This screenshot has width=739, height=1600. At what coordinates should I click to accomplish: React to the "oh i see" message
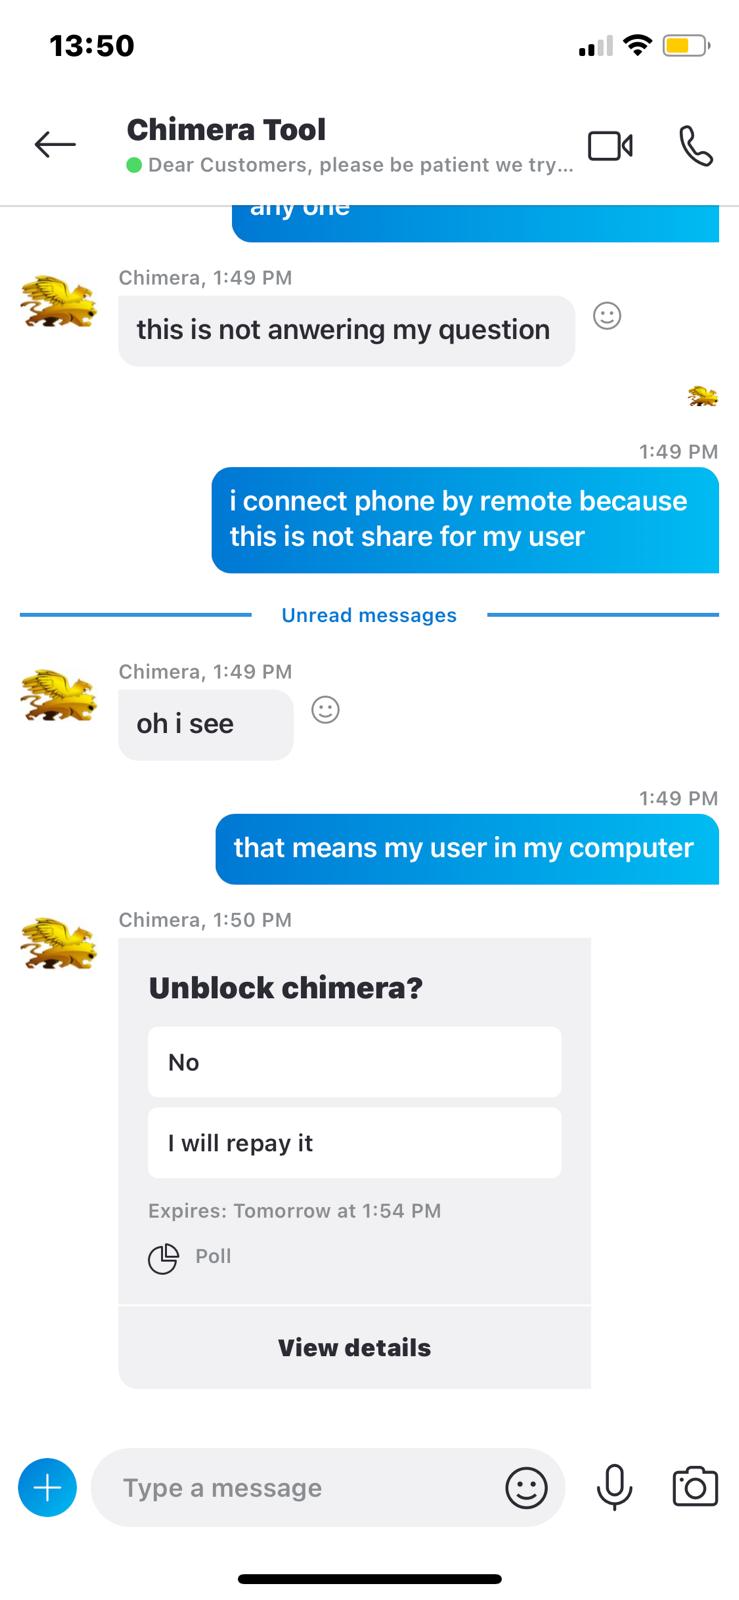[325, 710]
